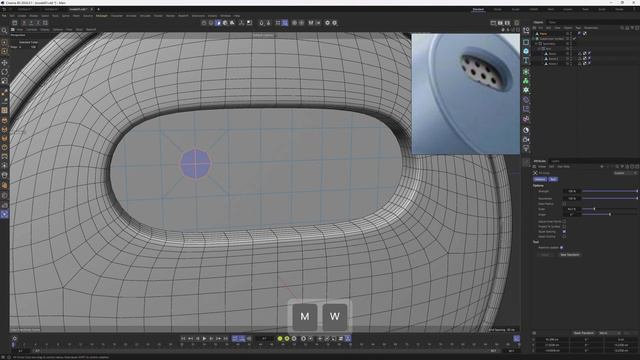
Task: Disable the Subdivision Surface green checkmark
Action: (575, 39)
